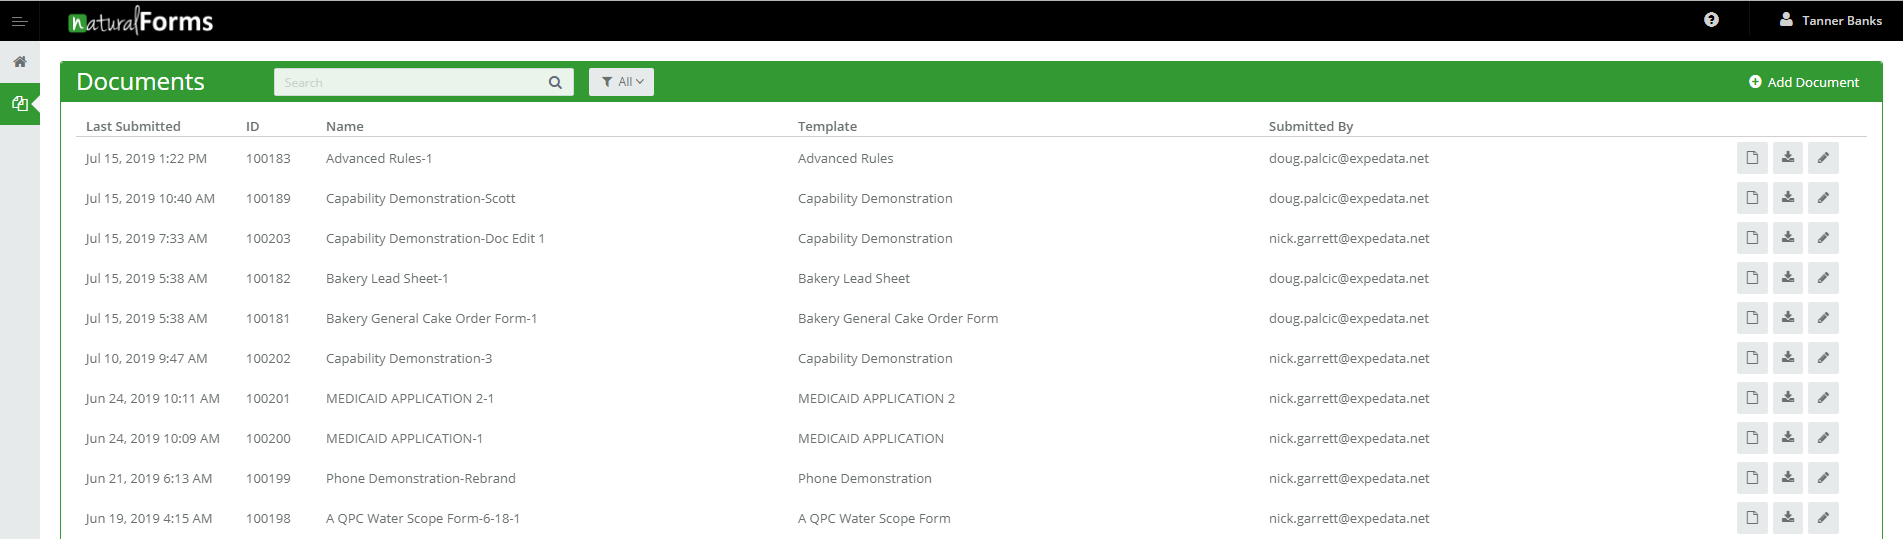
Task: Sort by ID column header
Action: pos(253,126)
